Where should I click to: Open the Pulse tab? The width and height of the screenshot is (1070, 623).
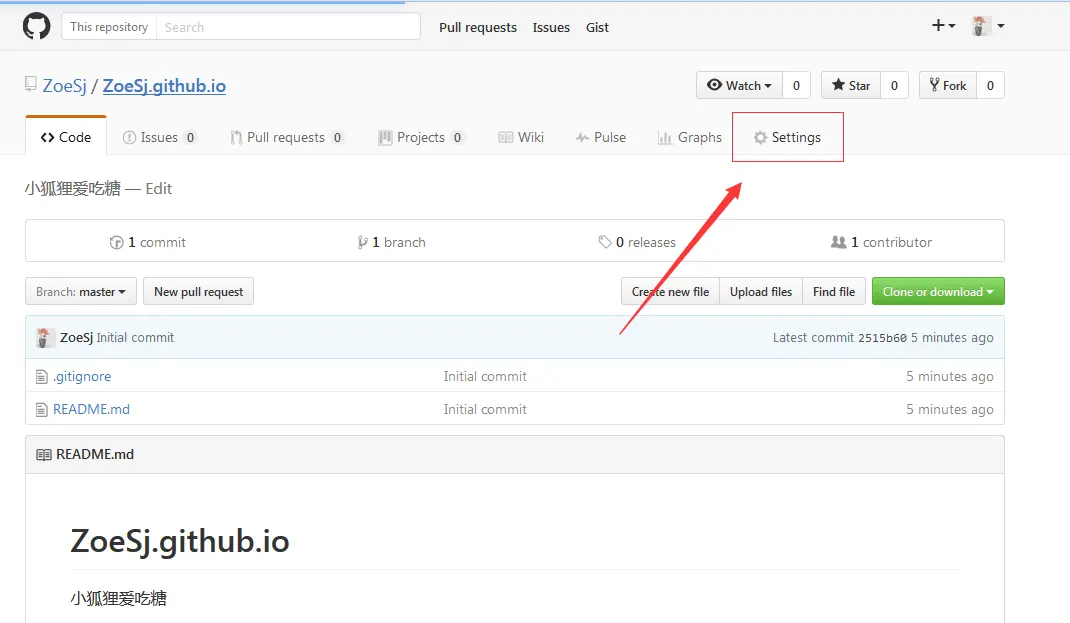(x=601, y=137)
